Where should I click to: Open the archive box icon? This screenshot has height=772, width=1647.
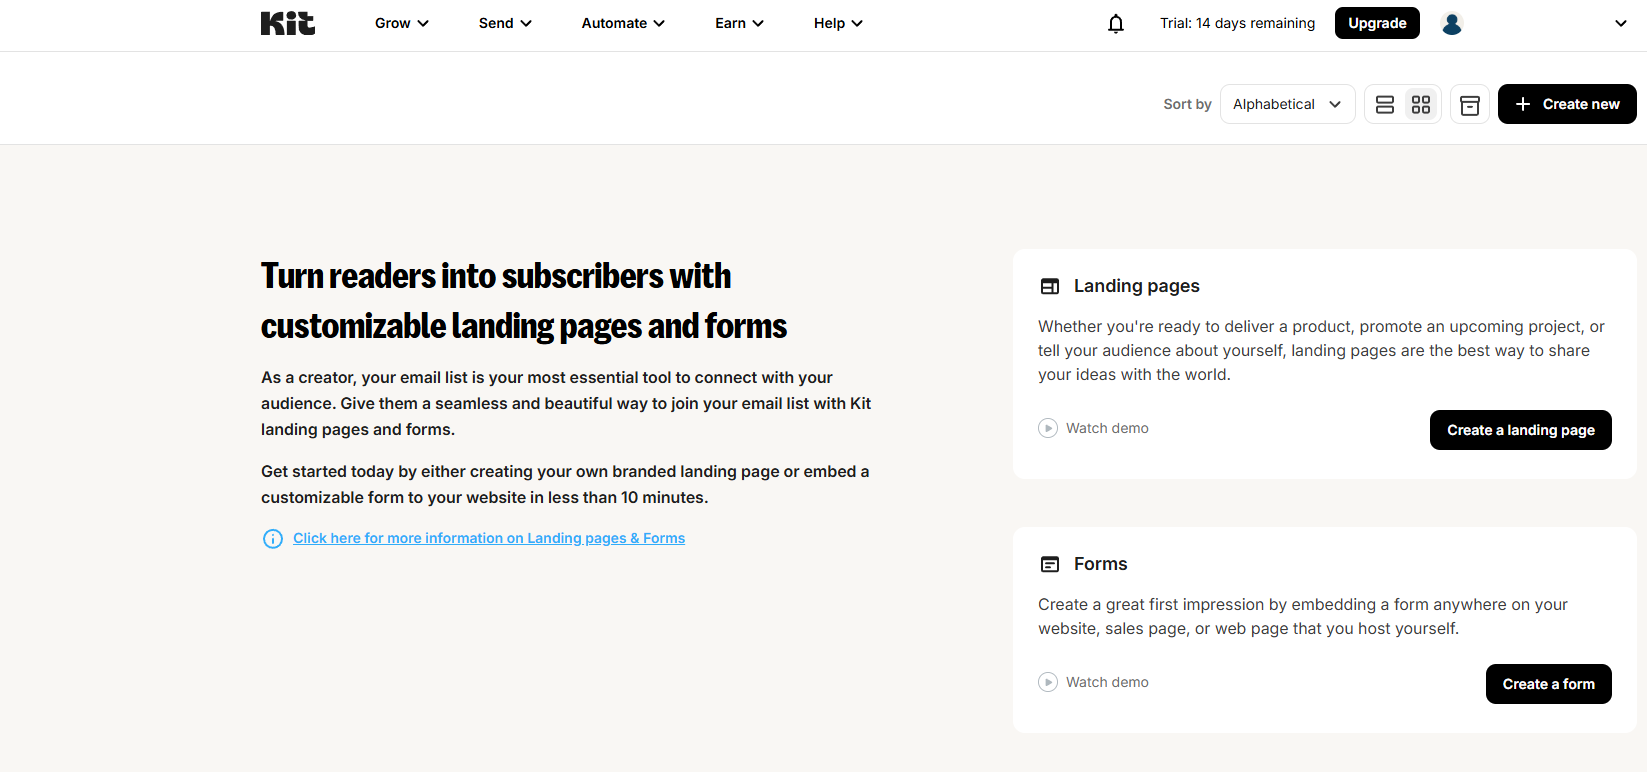(x=1470, y=104)
